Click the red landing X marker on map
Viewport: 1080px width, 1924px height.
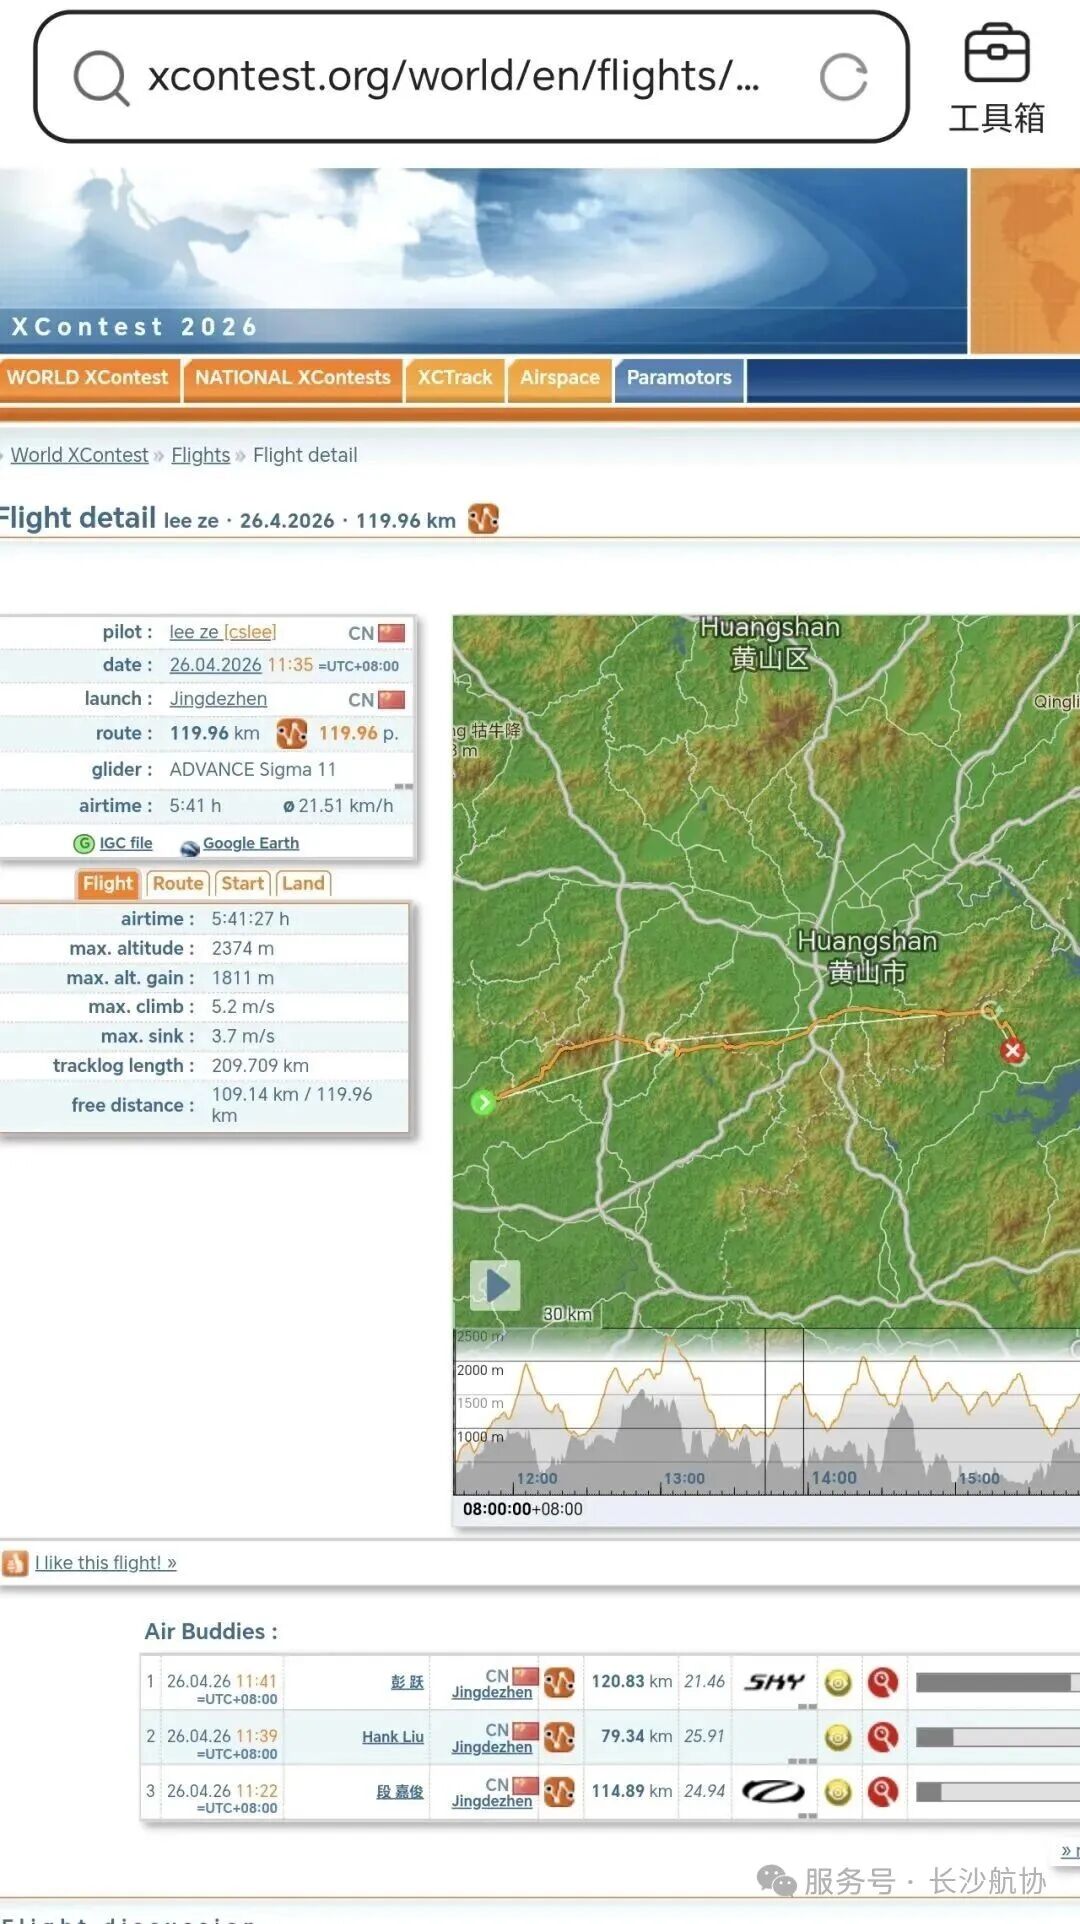point(1013,1050)
